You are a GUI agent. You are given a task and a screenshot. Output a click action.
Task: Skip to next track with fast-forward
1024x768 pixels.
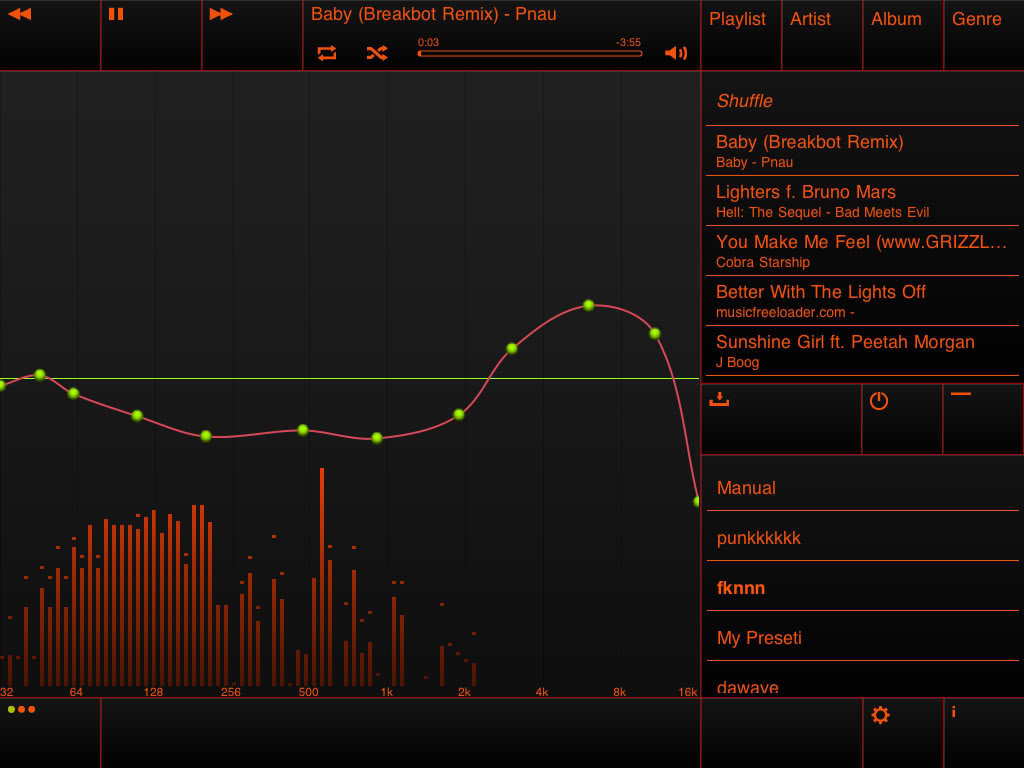pos(221,14)
